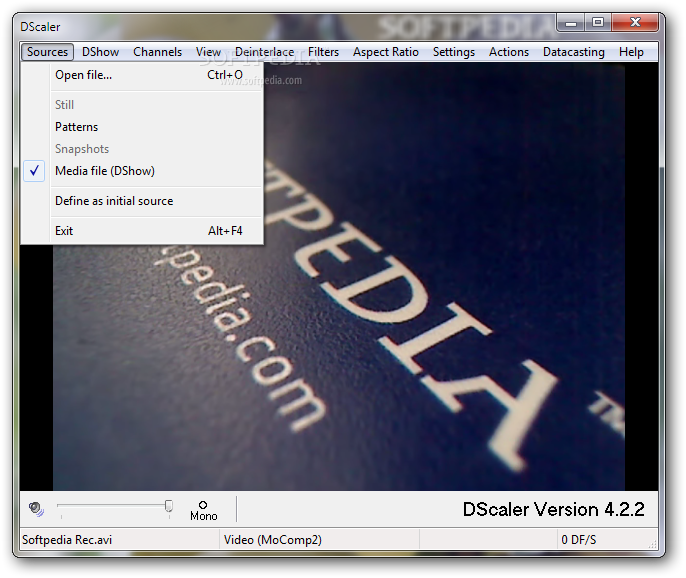Click the window resize grip
Screen dimensions: 686x578
[653, 544]
